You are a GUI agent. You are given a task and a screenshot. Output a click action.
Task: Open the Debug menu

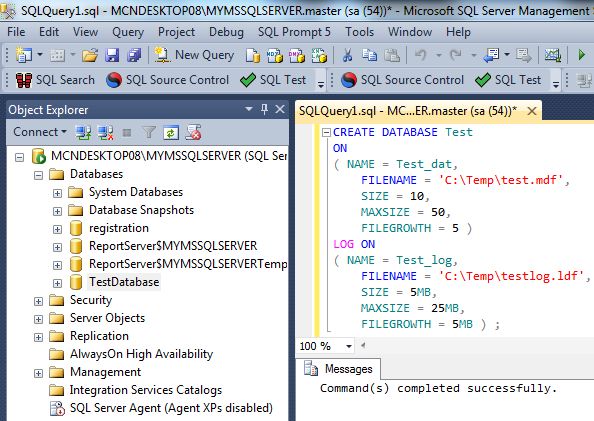226,32
